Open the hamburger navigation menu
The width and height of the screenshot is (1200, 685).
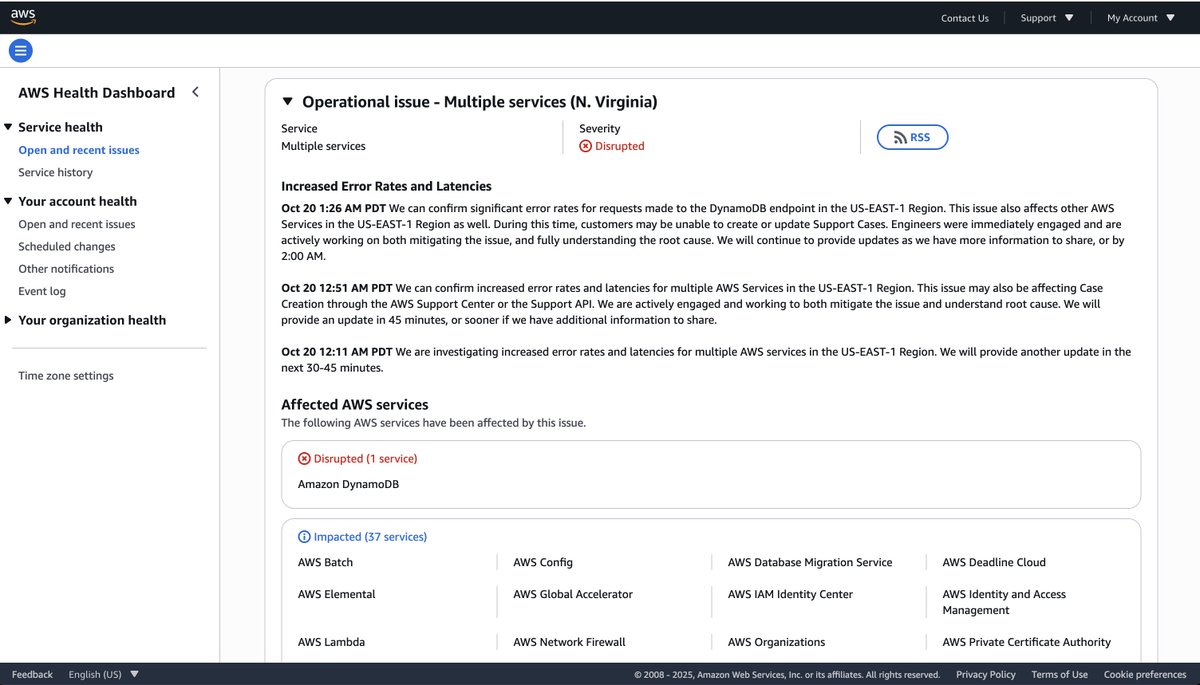(x=20, y=51)
